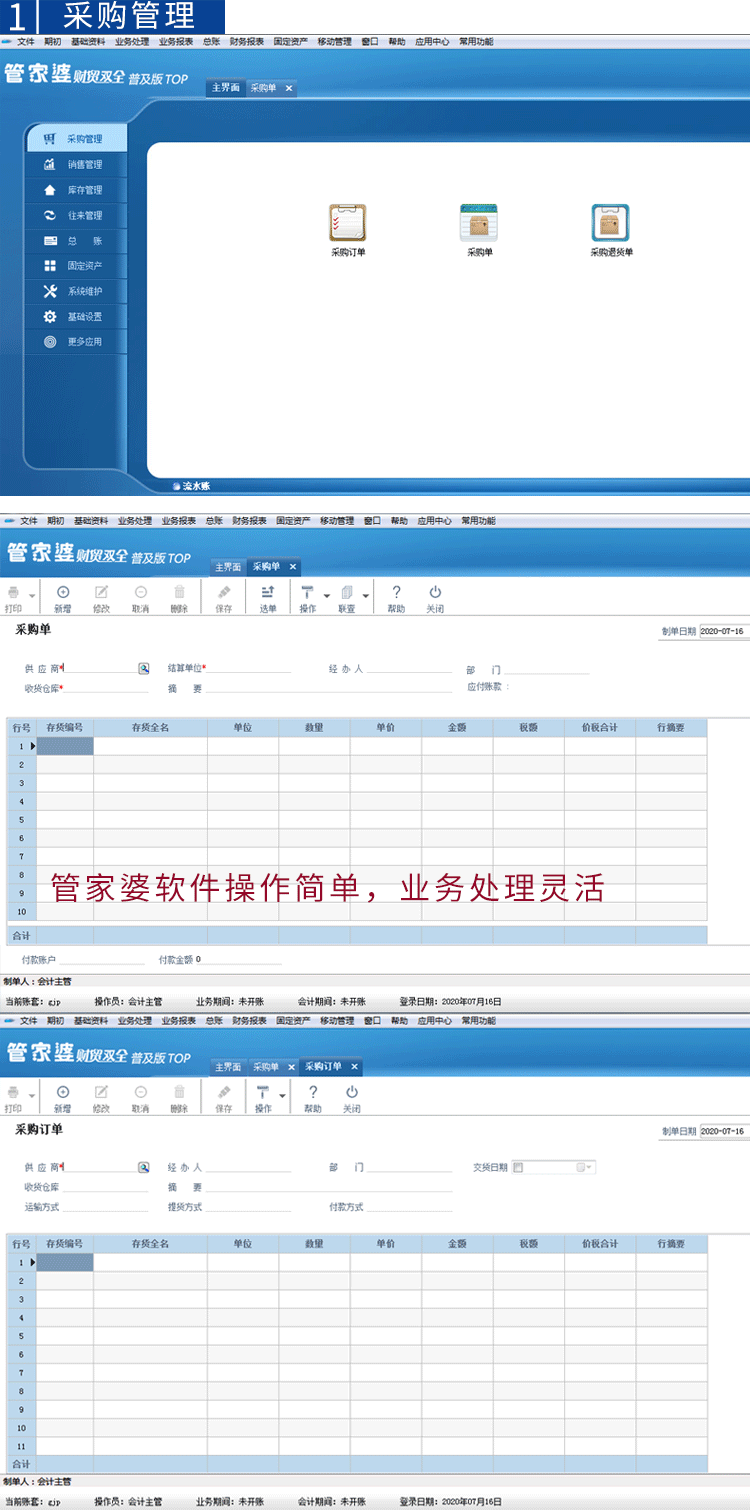Select 往来管理 in the left sidebar

point(77,215)
